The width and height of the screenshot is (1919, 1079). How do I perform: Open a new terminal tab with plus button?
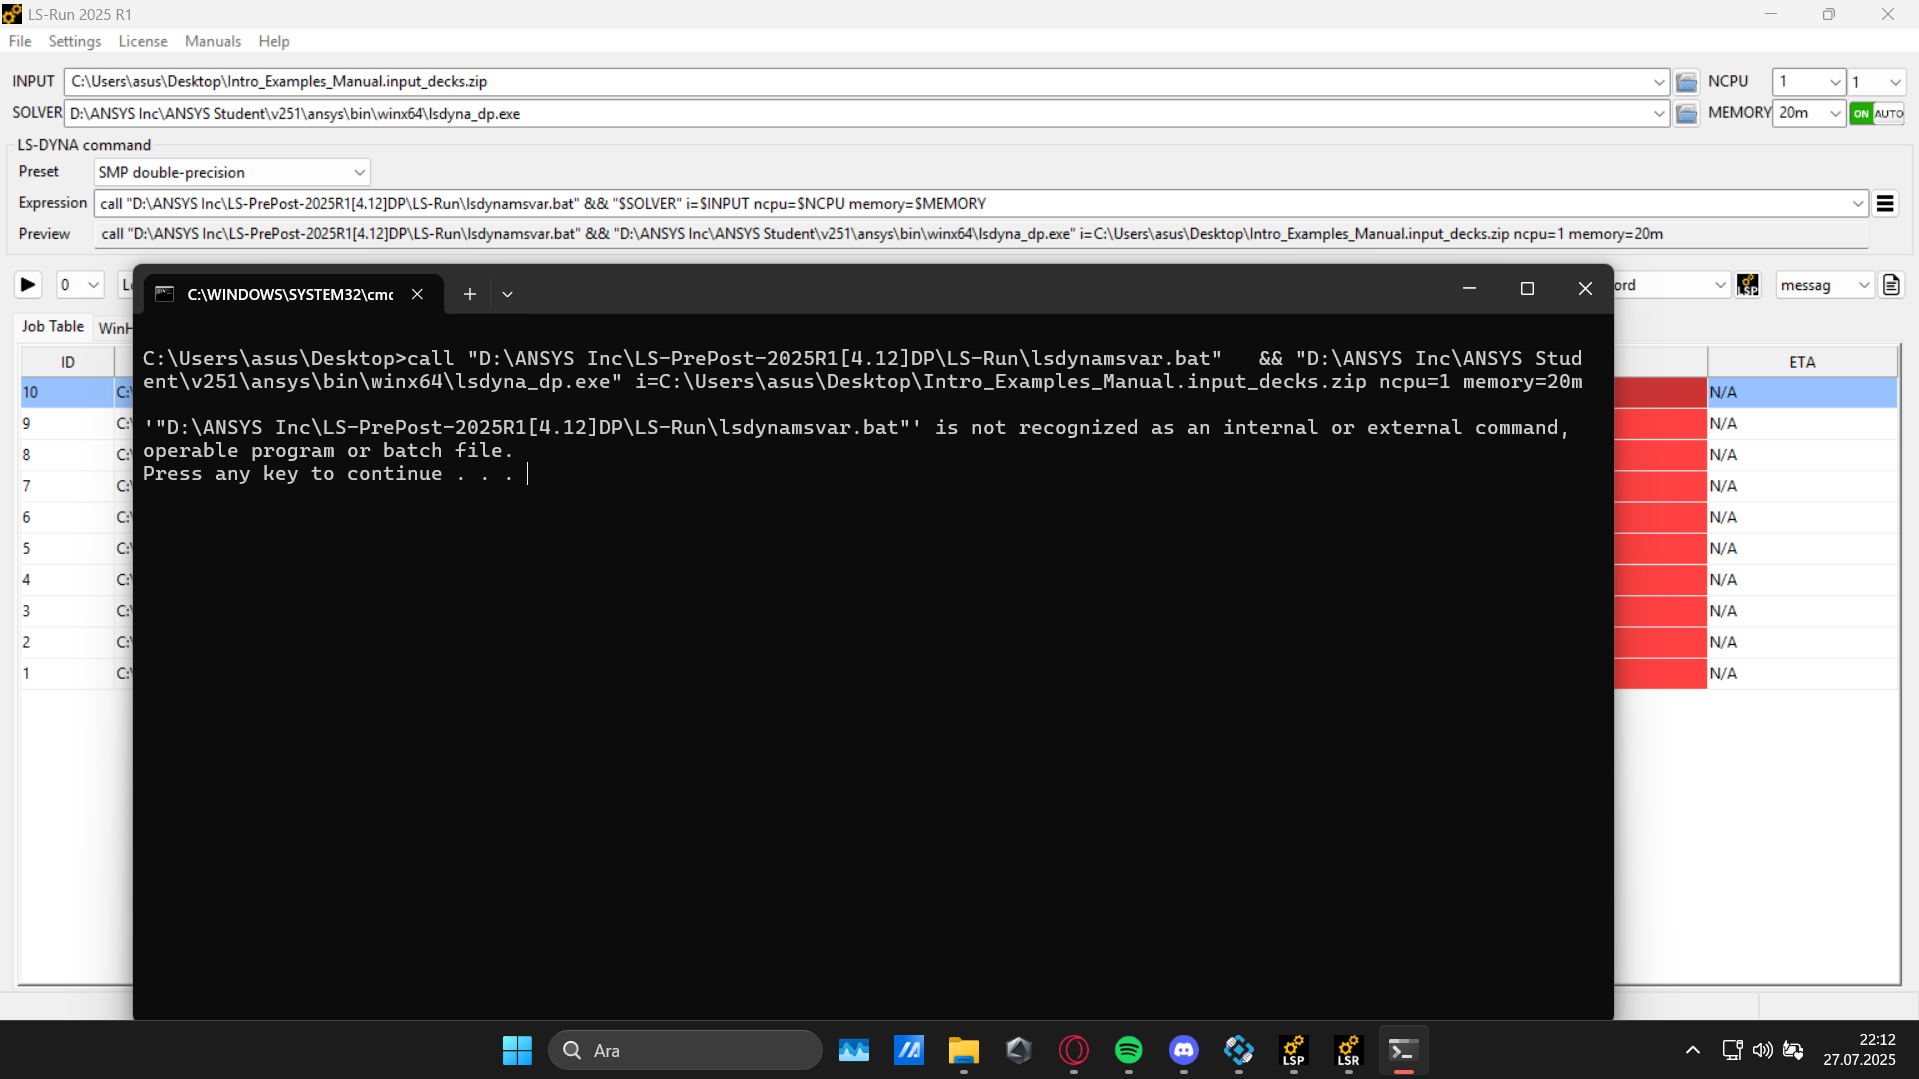click(470, 294)
